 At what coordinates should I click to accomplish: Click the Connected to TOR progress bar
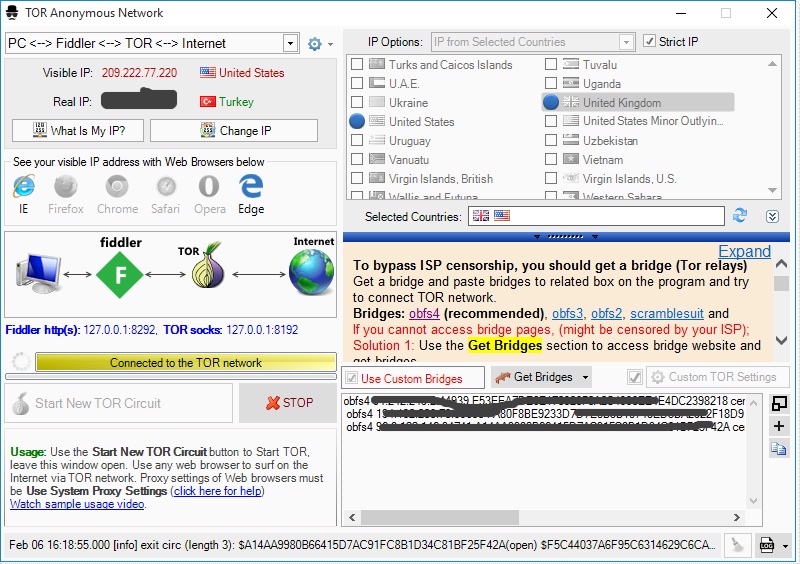pos(186,362)
